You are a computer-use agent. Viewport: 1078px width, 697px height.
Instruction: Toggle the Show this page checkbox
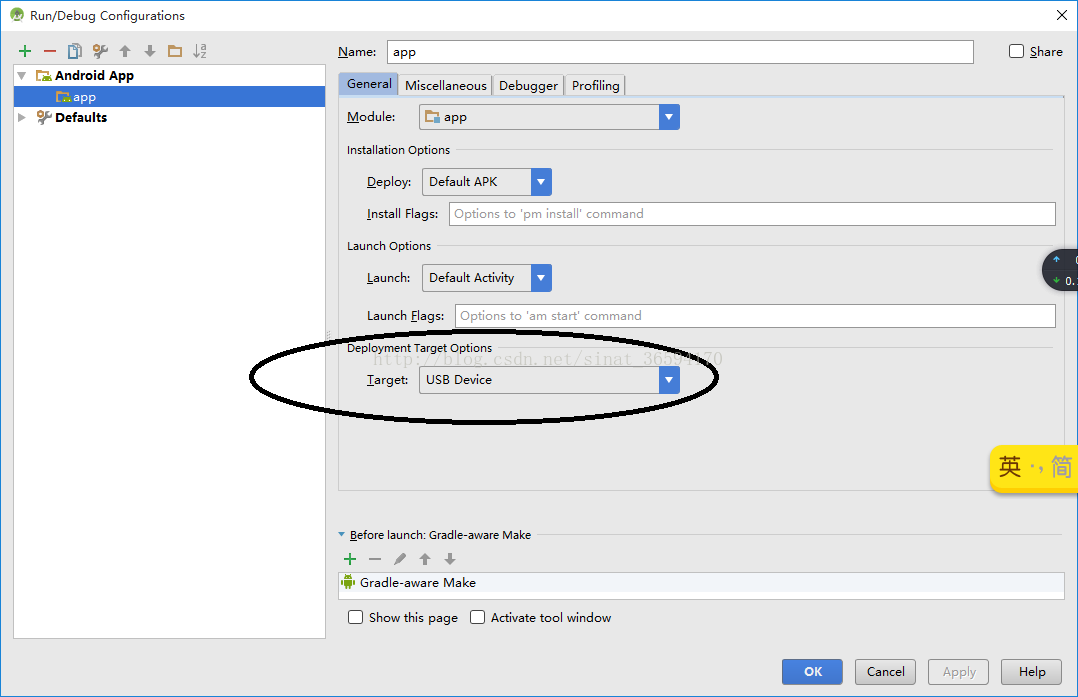click(356, 617)
